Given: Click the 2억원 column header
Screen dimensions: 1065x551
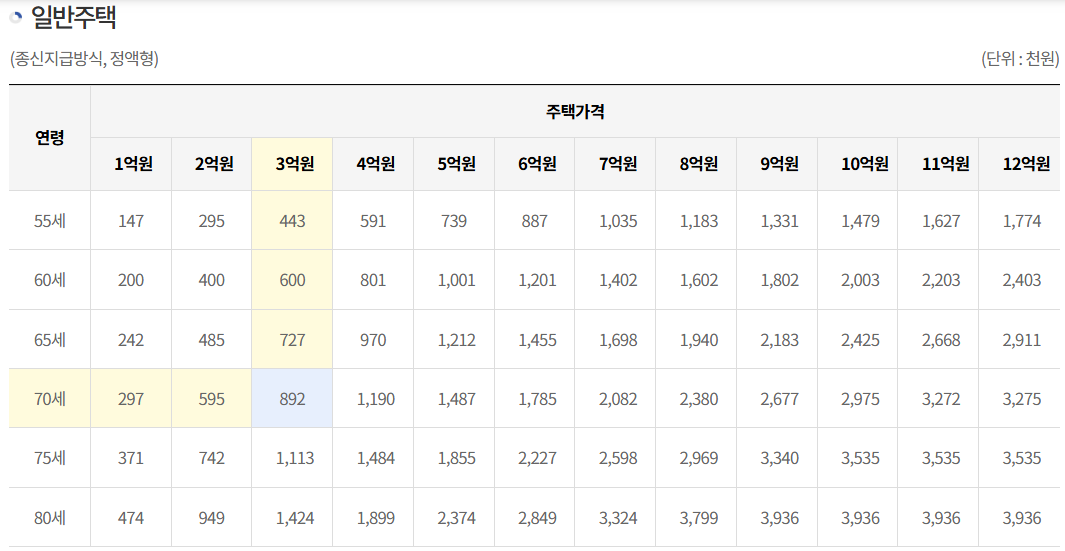Looking at the screenshot, I should (x=212, y=164).
